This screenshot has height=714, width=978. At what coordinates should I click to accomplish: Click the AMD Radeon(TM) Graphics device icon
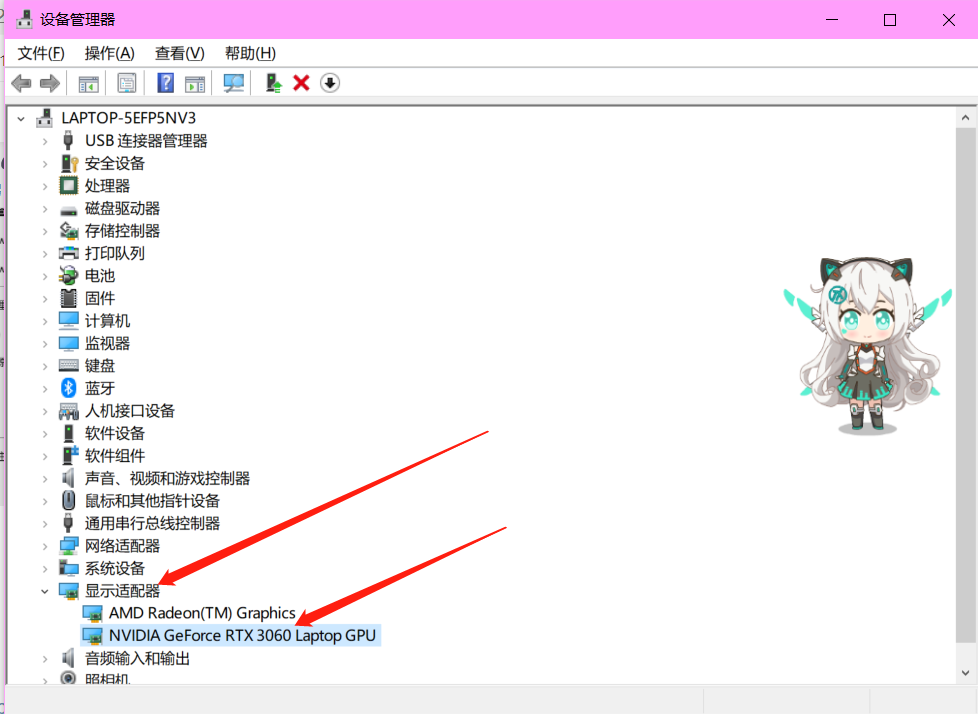(92, 614)
